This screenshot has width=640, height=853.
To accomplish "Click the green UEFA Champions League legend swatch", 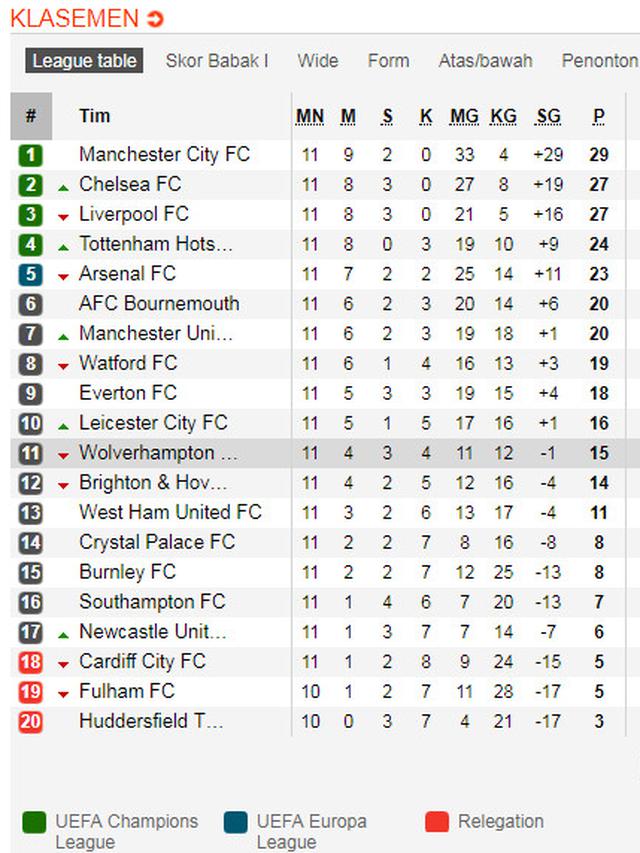I will (35, 823).
